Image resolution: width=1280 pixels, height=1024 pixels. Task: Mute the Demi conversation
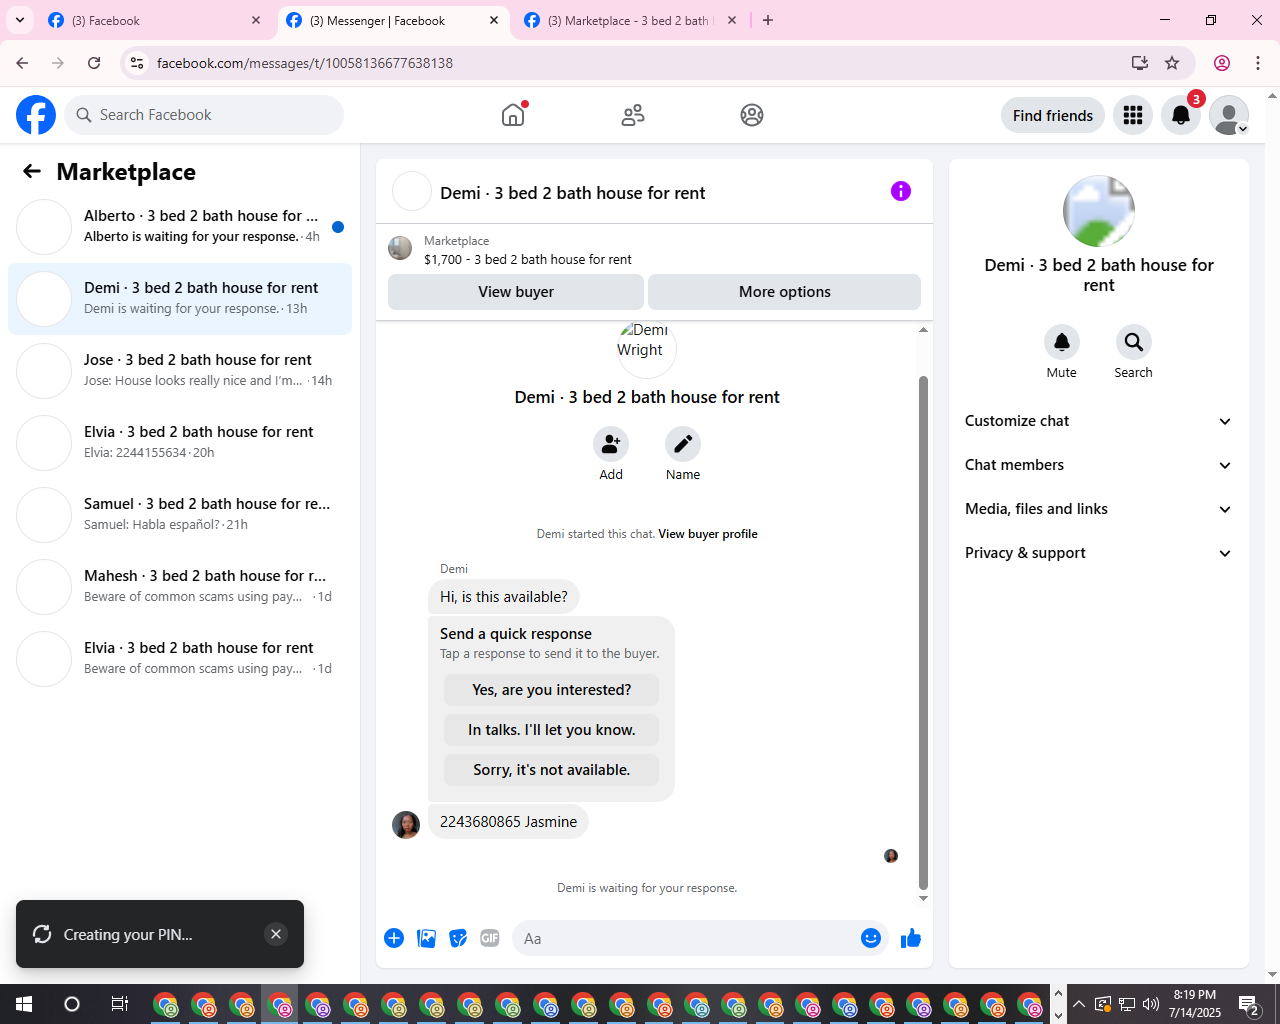click(1062, 342)
